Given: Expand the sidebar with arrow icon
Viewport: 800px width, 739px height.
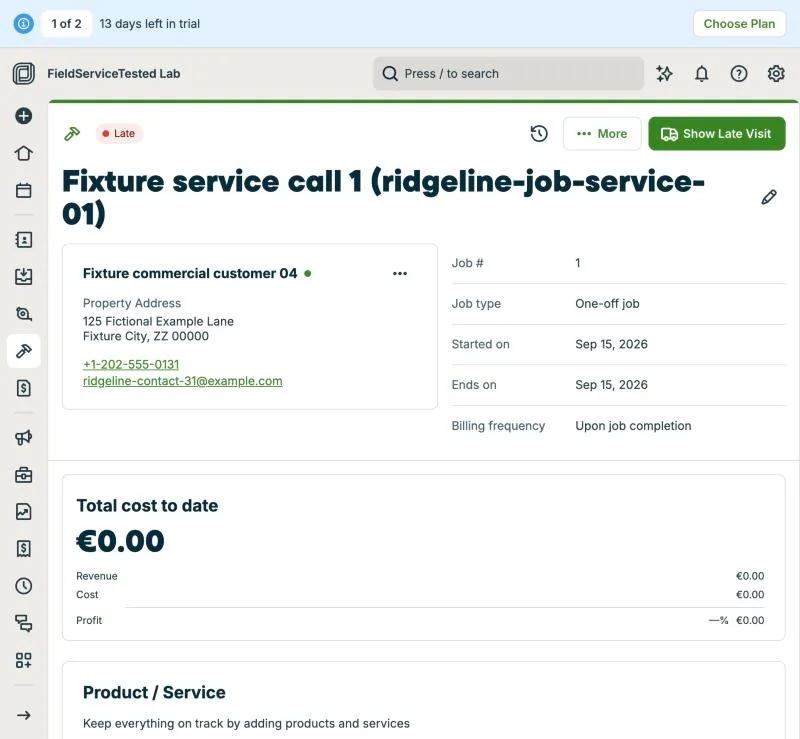Looking at the screenshot, I should tap(23, 715).
